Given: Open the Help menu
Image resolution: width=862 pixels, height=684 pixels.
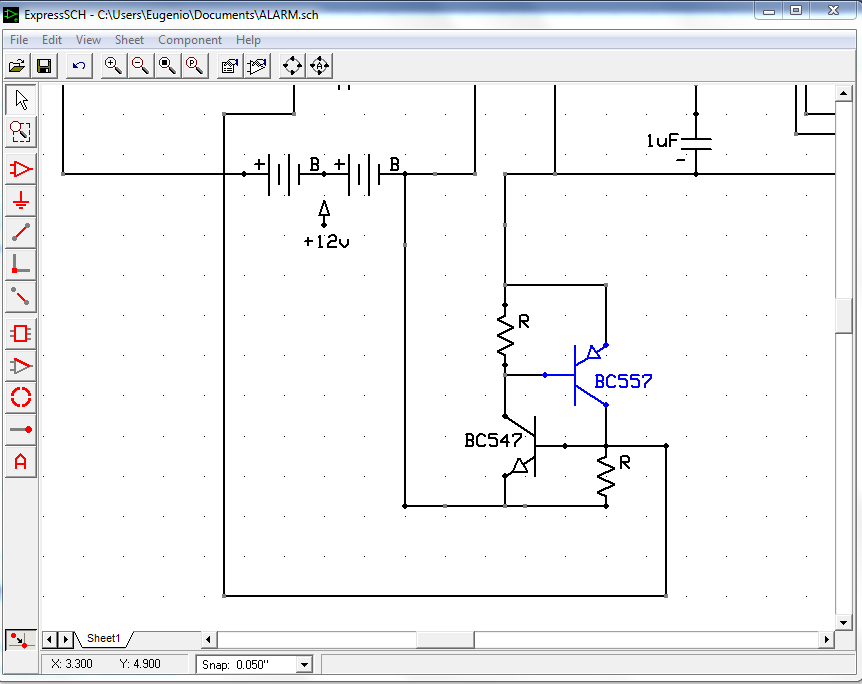Looking at the screenshot, I should point(248,40).
